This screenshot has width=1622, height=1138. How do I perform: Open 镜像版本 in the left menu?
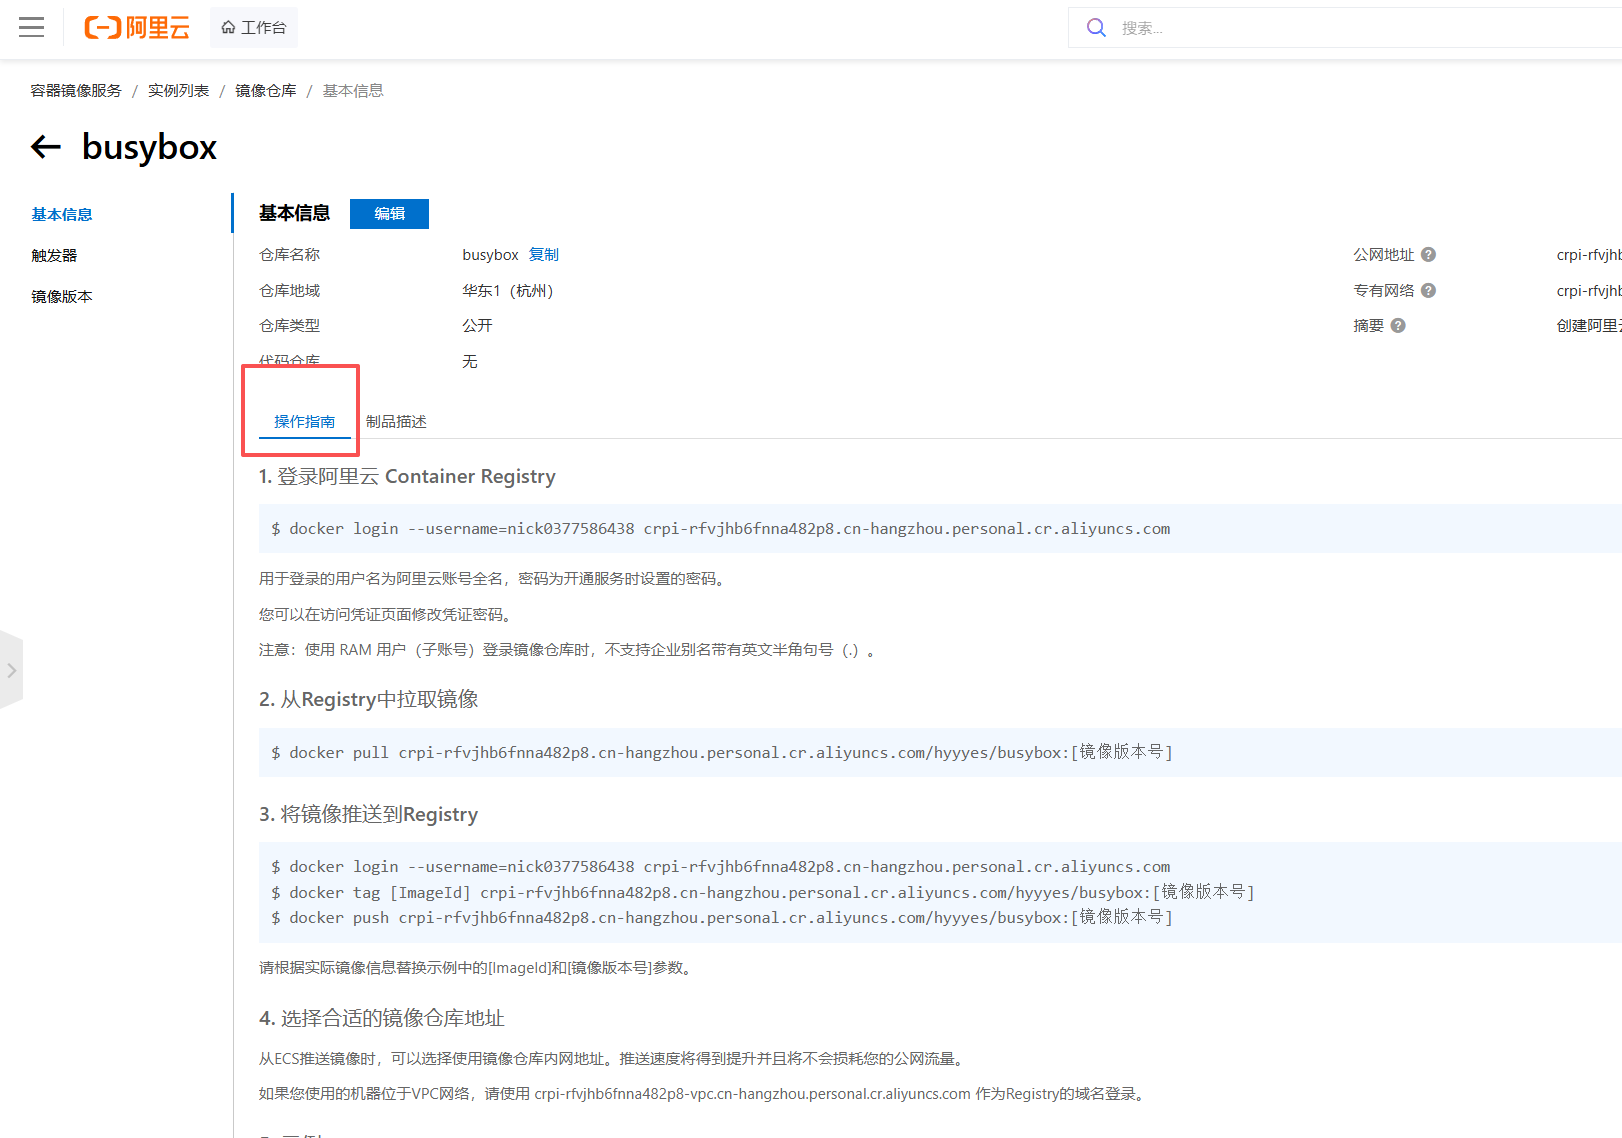(62, 296)
